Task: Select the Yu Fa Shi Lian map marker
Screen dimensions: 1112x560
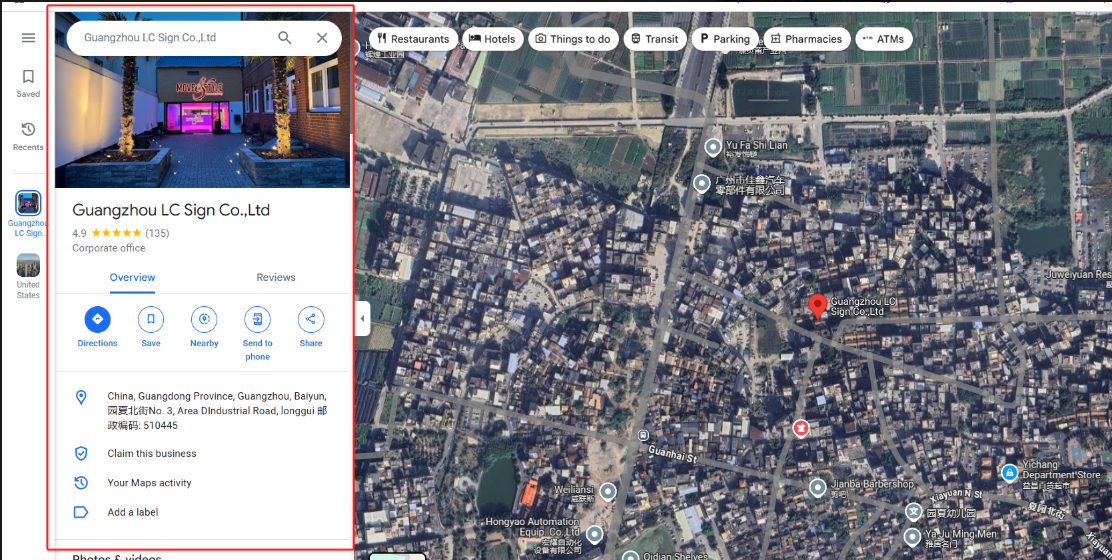Action: pos(713,147)
